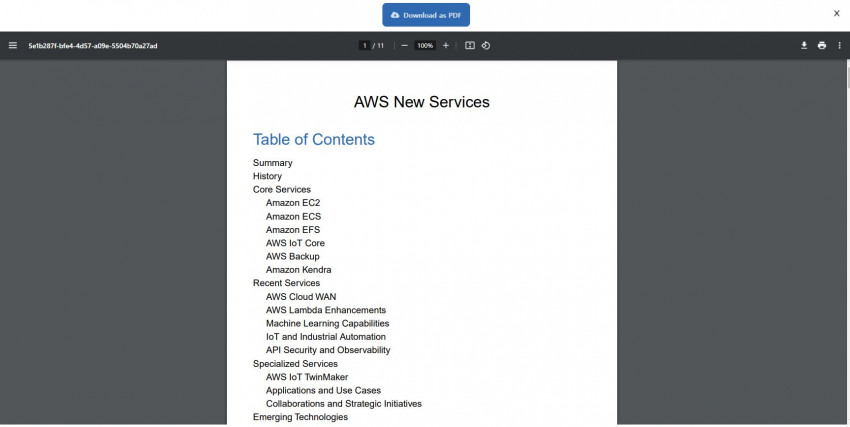Rotate the document counterclockwise
850x427 pixels.
tap(486, 45)
